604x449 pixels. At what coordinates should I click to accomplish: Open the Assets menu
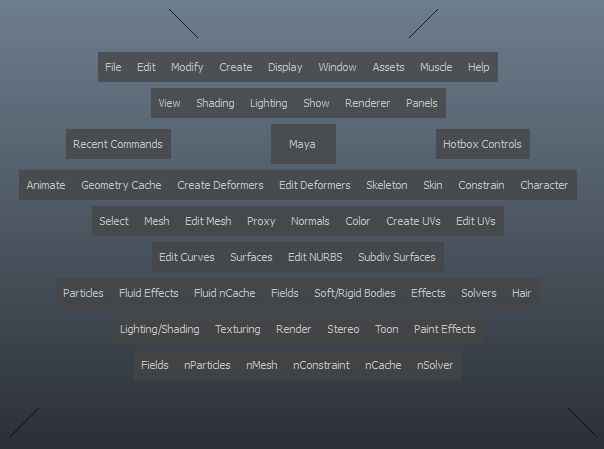click(388, 67)
